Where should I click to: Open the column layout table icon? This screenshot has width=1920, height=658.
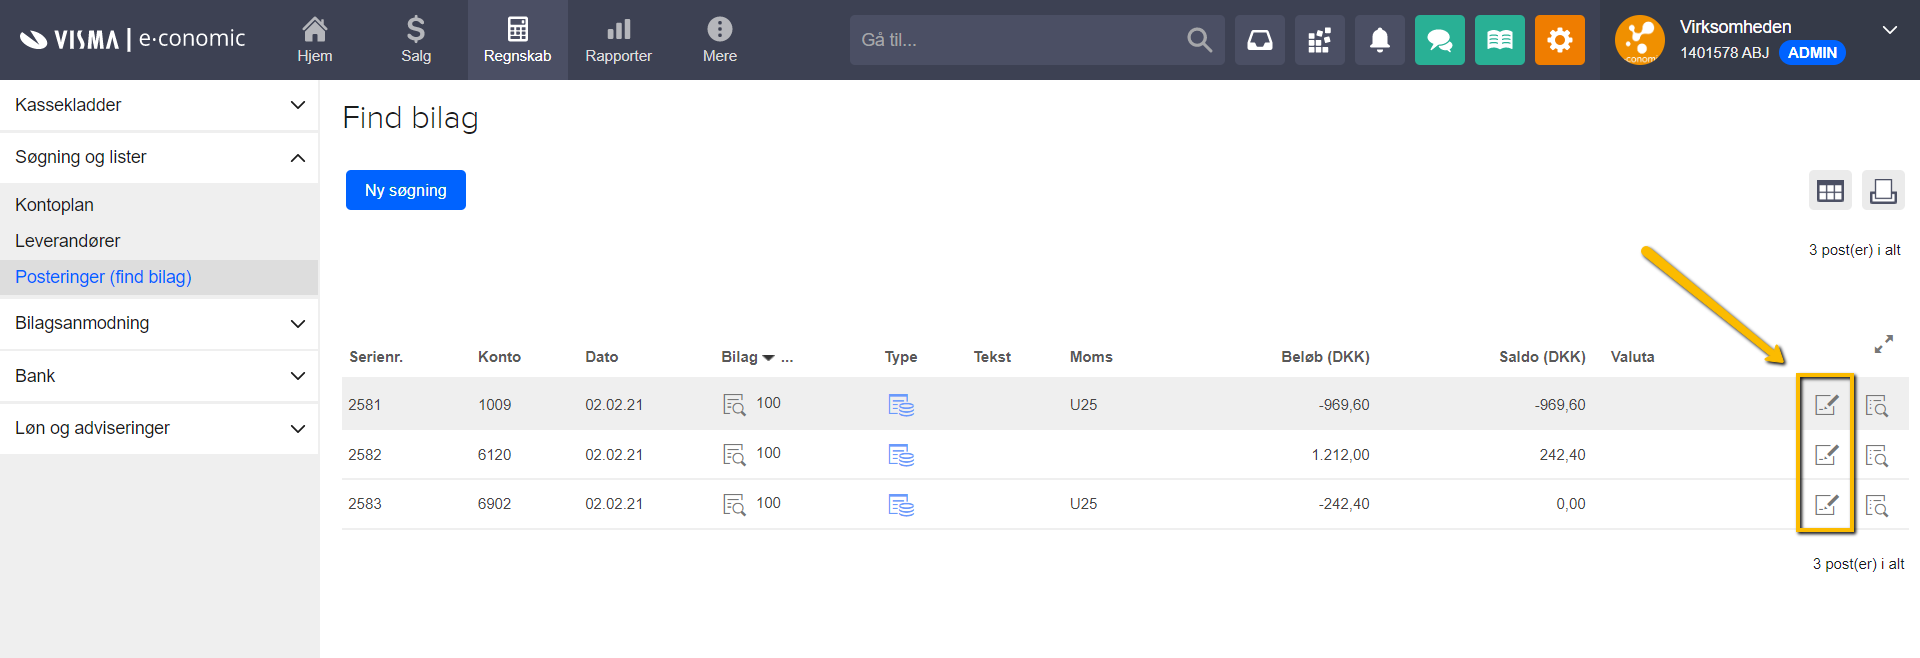(x=1830, y=191)
